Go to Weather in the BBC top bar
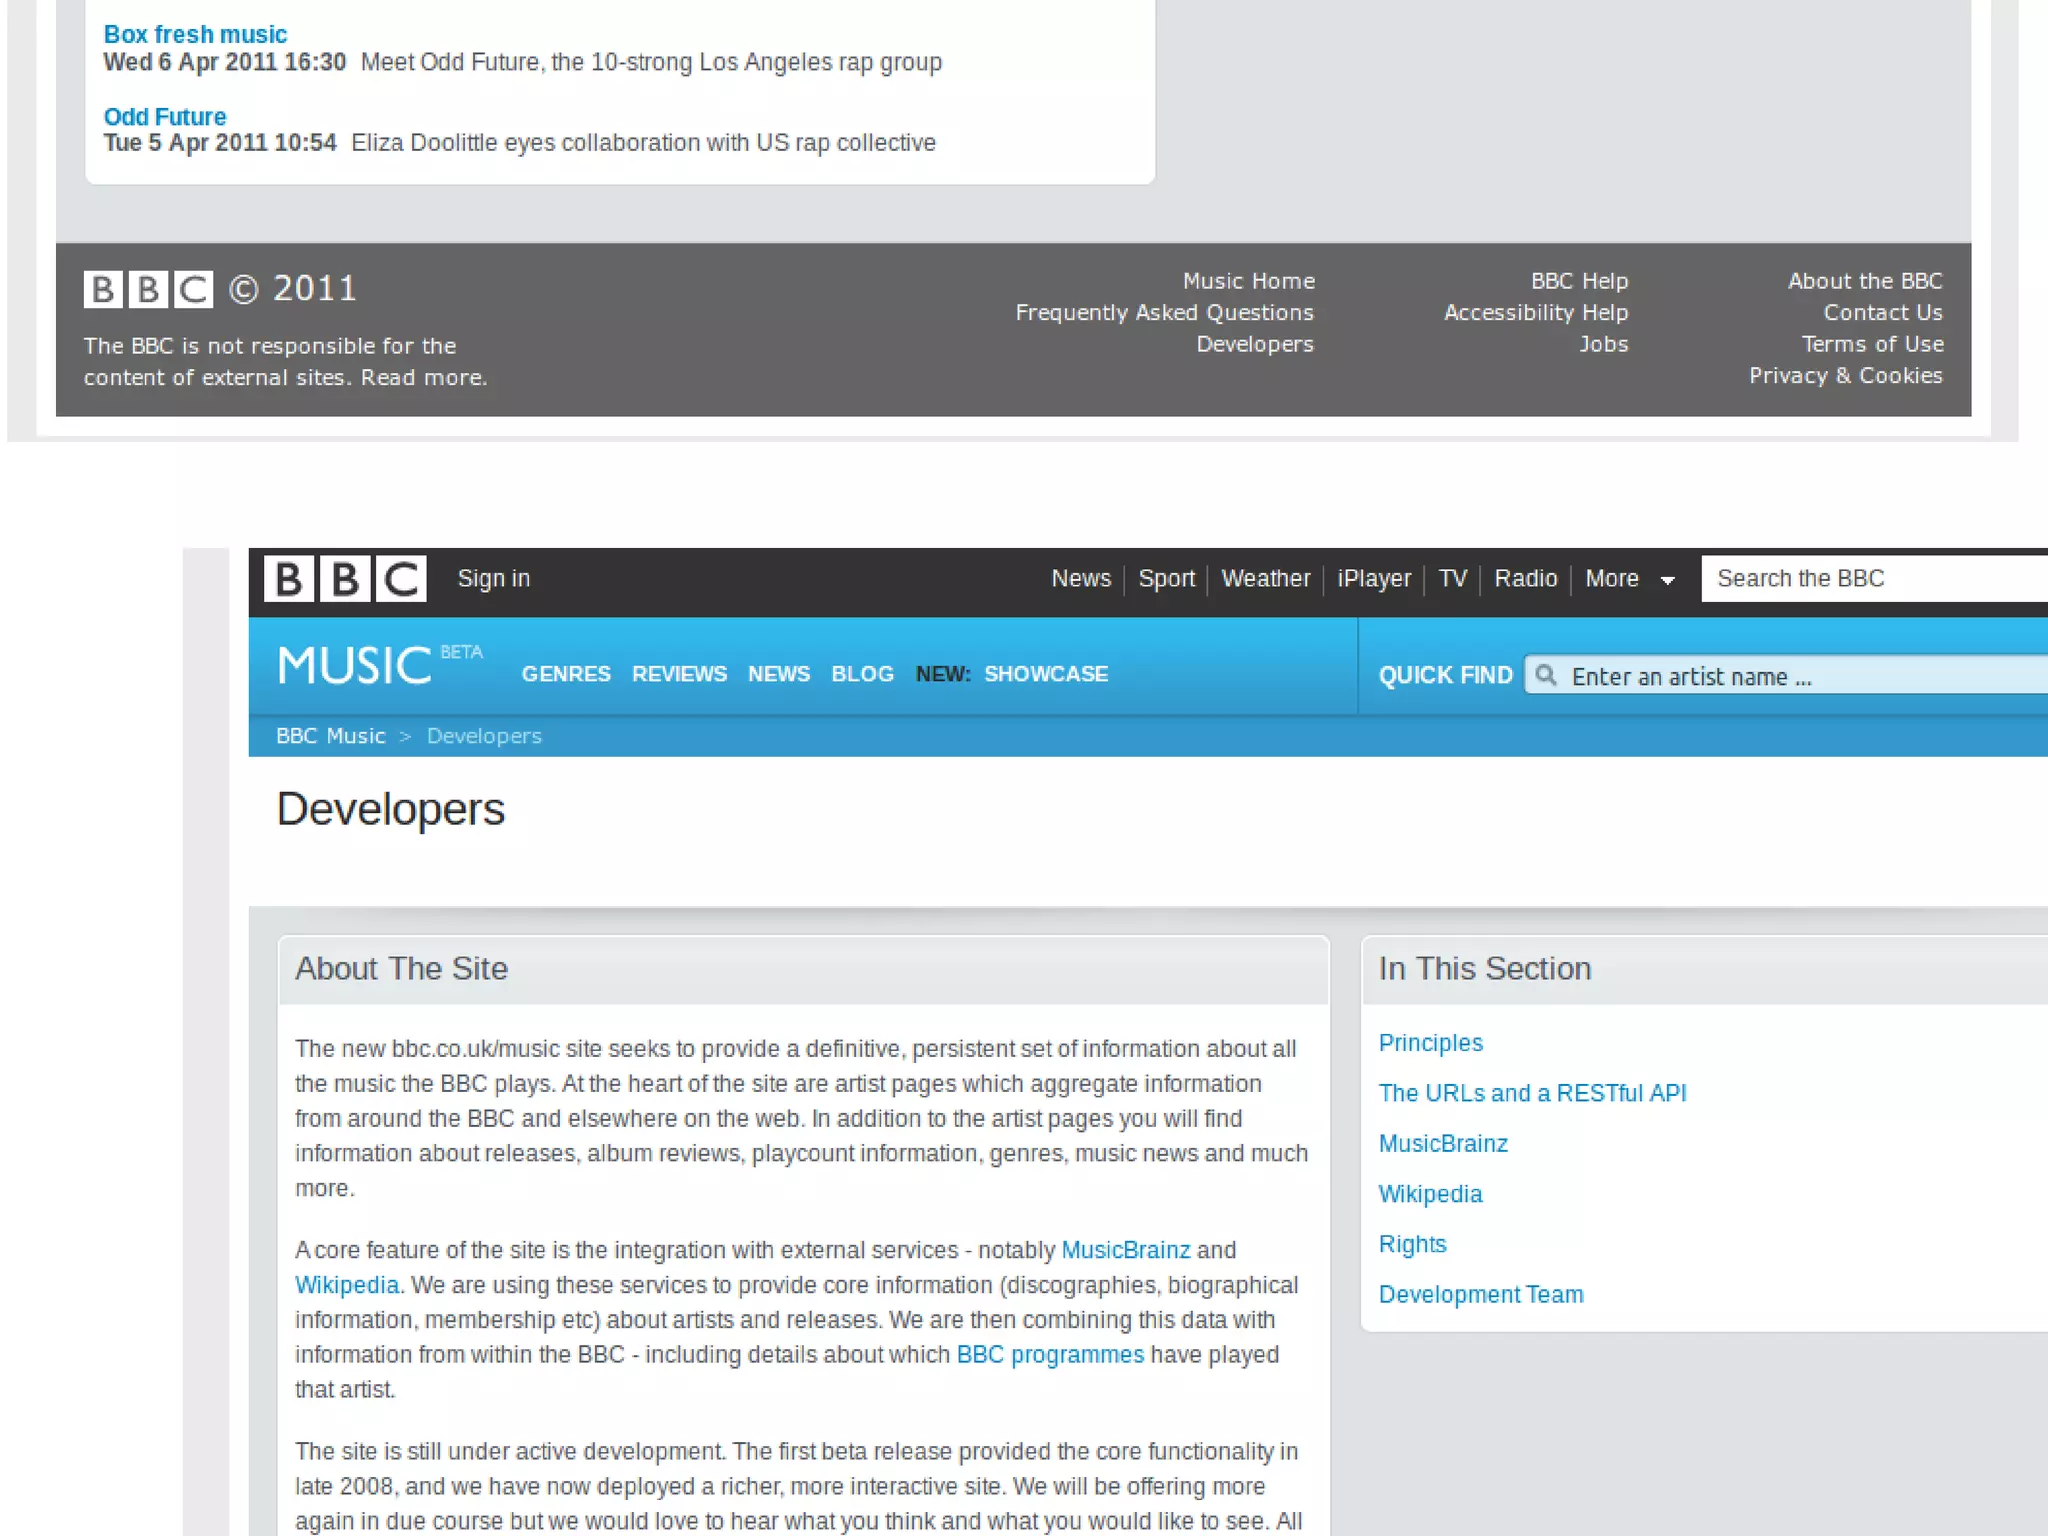Screen dimensions: 2048x1536 coord(1265,579)
